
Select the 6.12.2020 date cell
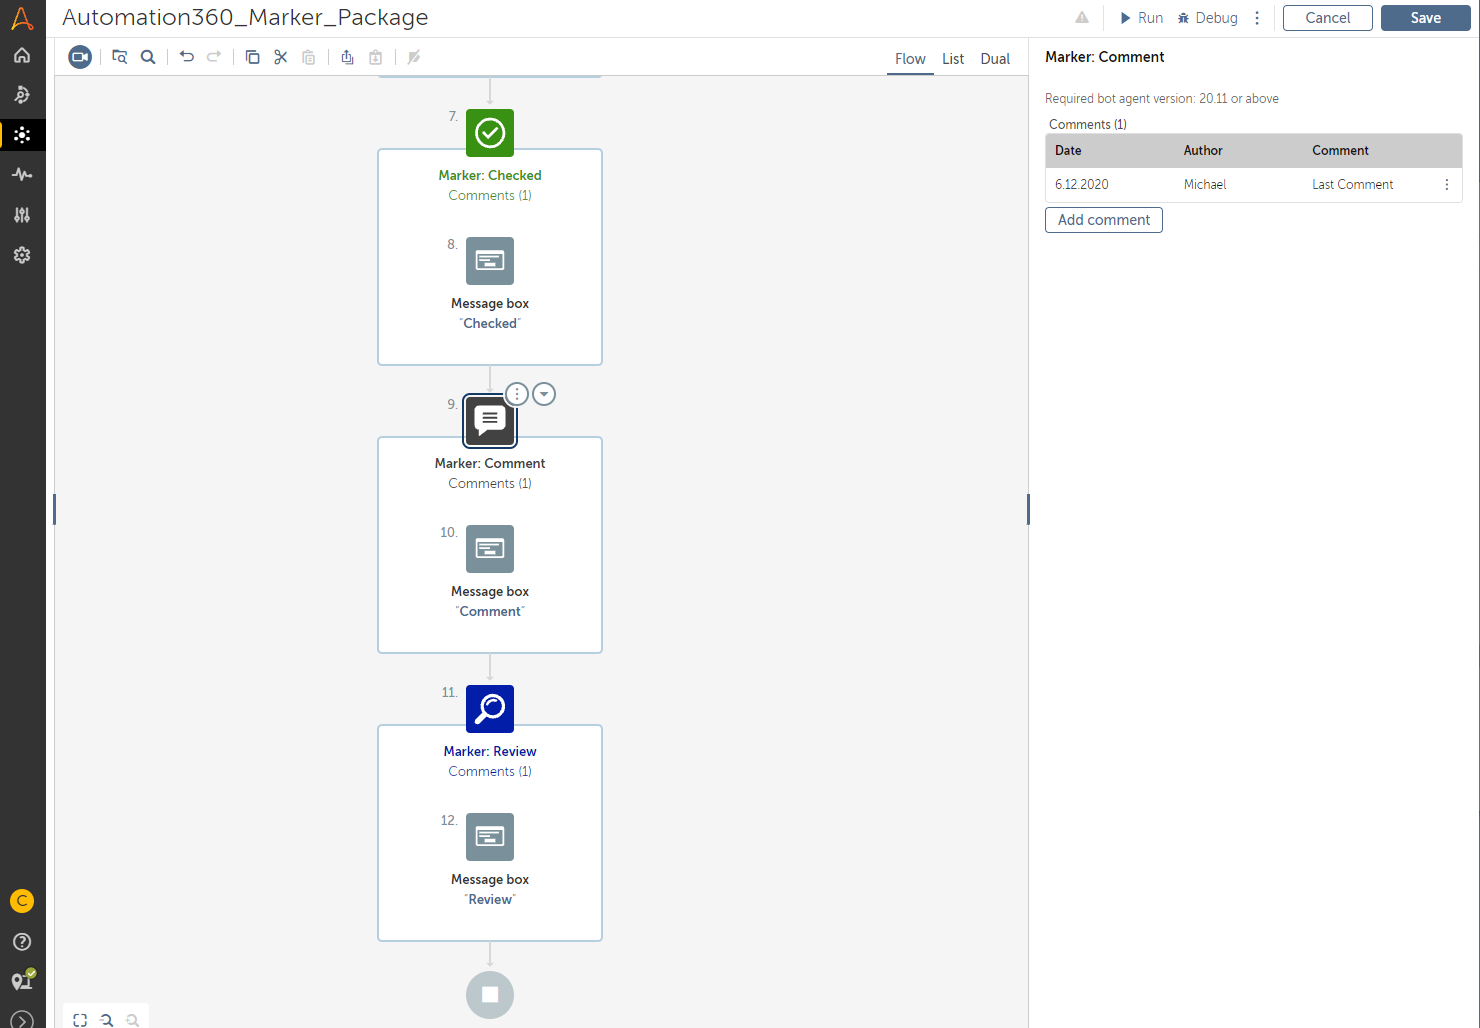click(x=1082, y=185)
